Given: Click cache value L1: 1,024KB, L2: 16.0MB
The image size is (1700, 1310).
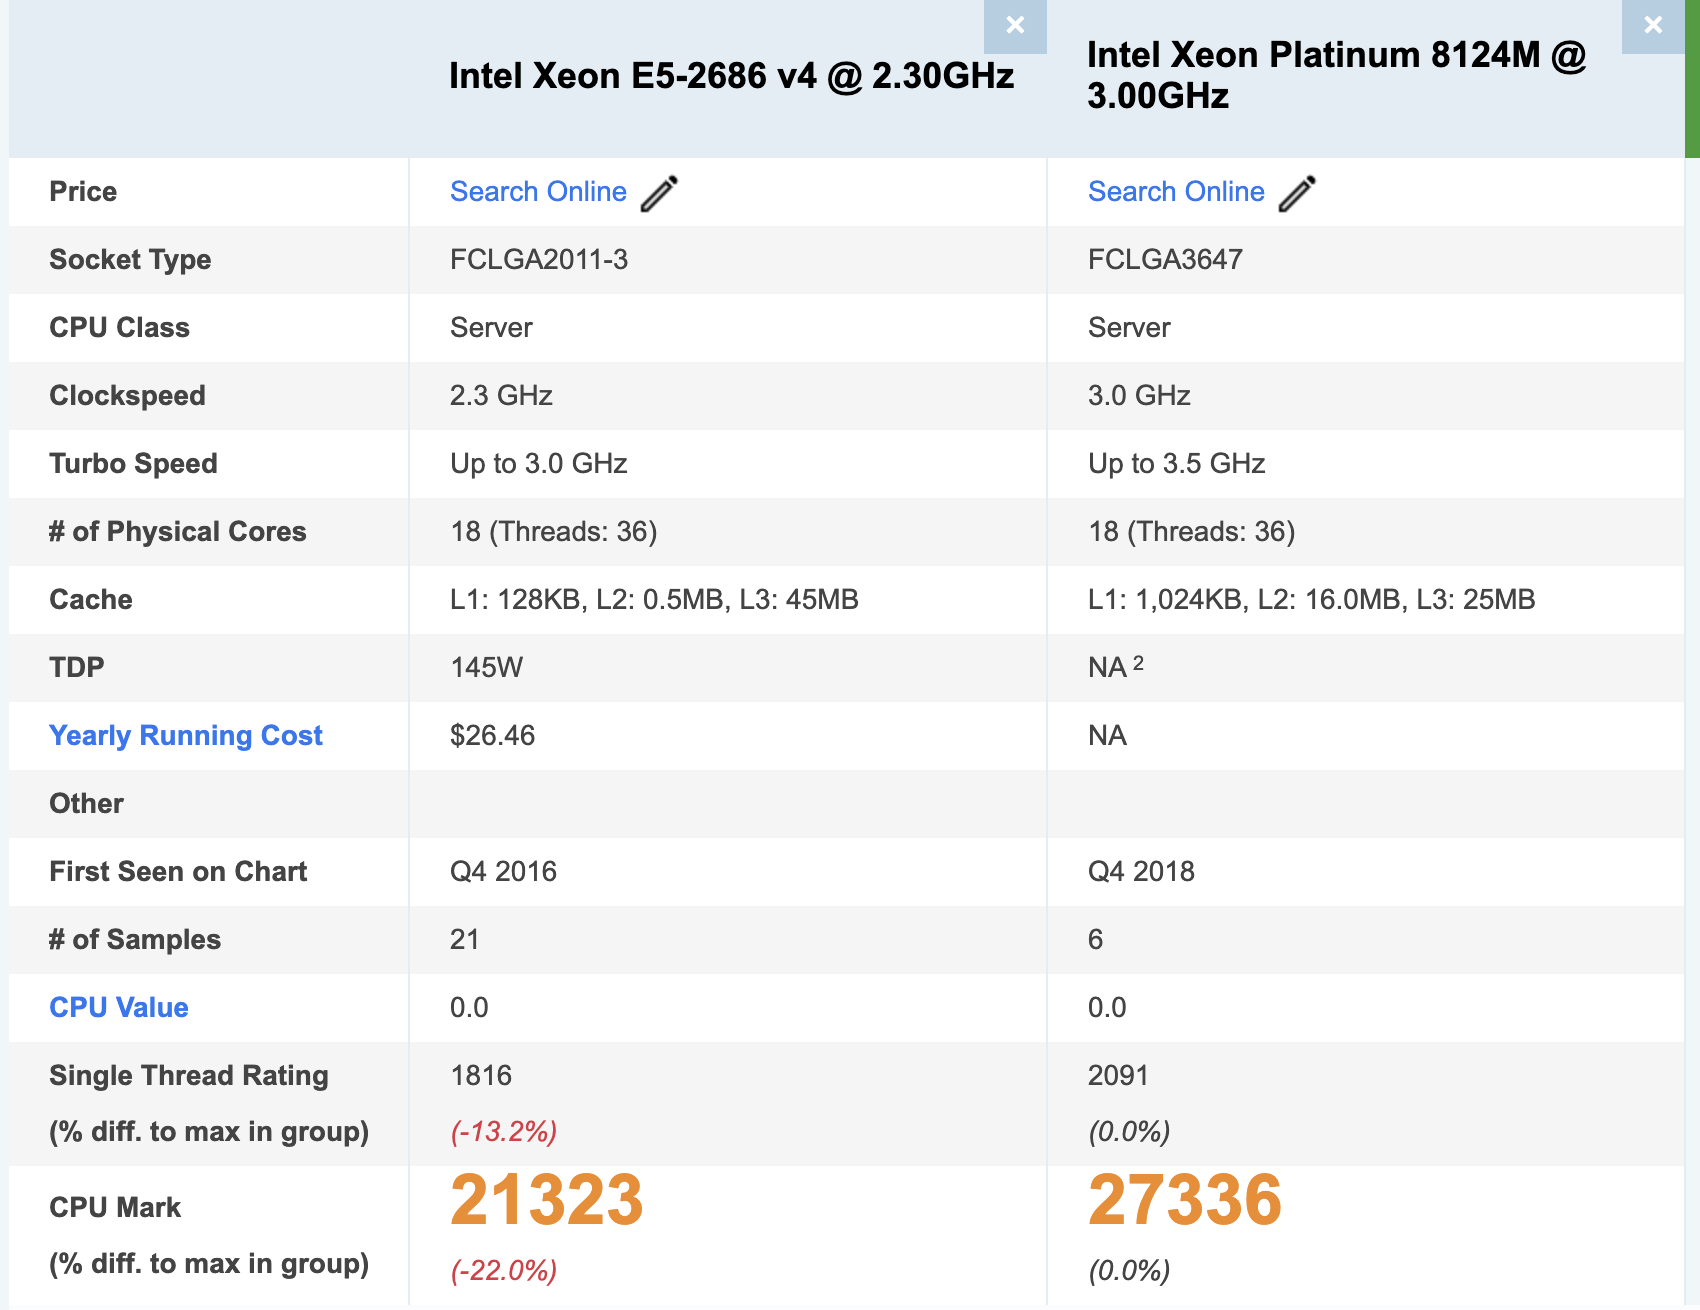Looking at the screenshot, I should [1312, 599].
